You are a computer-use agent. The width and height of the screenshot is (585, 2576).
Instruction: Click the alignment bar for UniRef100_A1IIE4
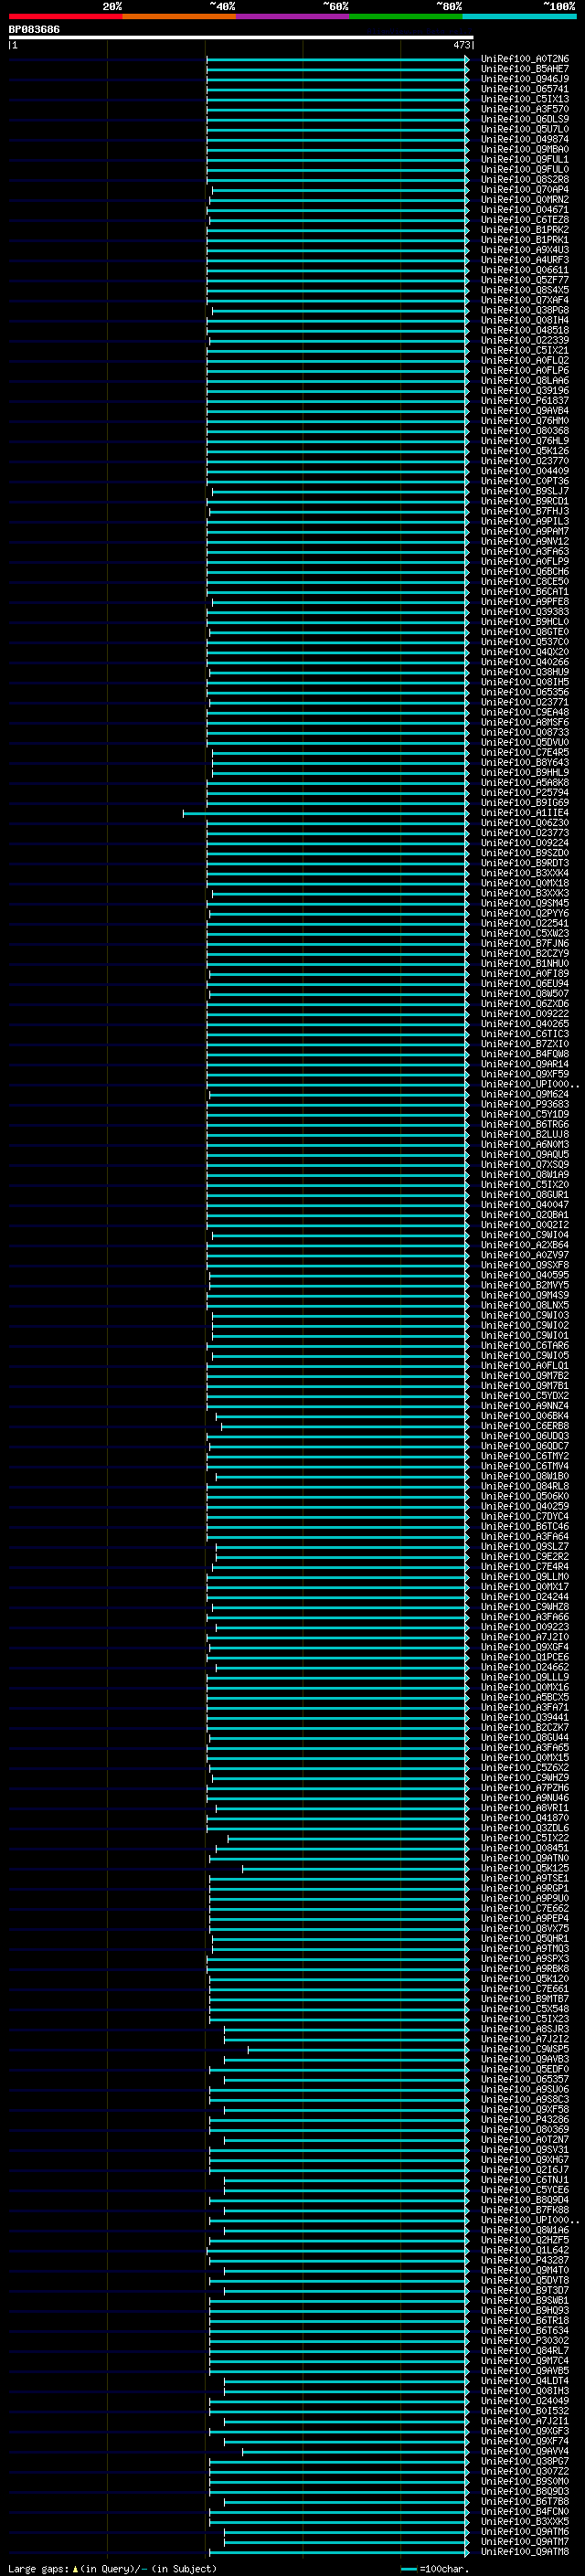click(x=325, y=813)
